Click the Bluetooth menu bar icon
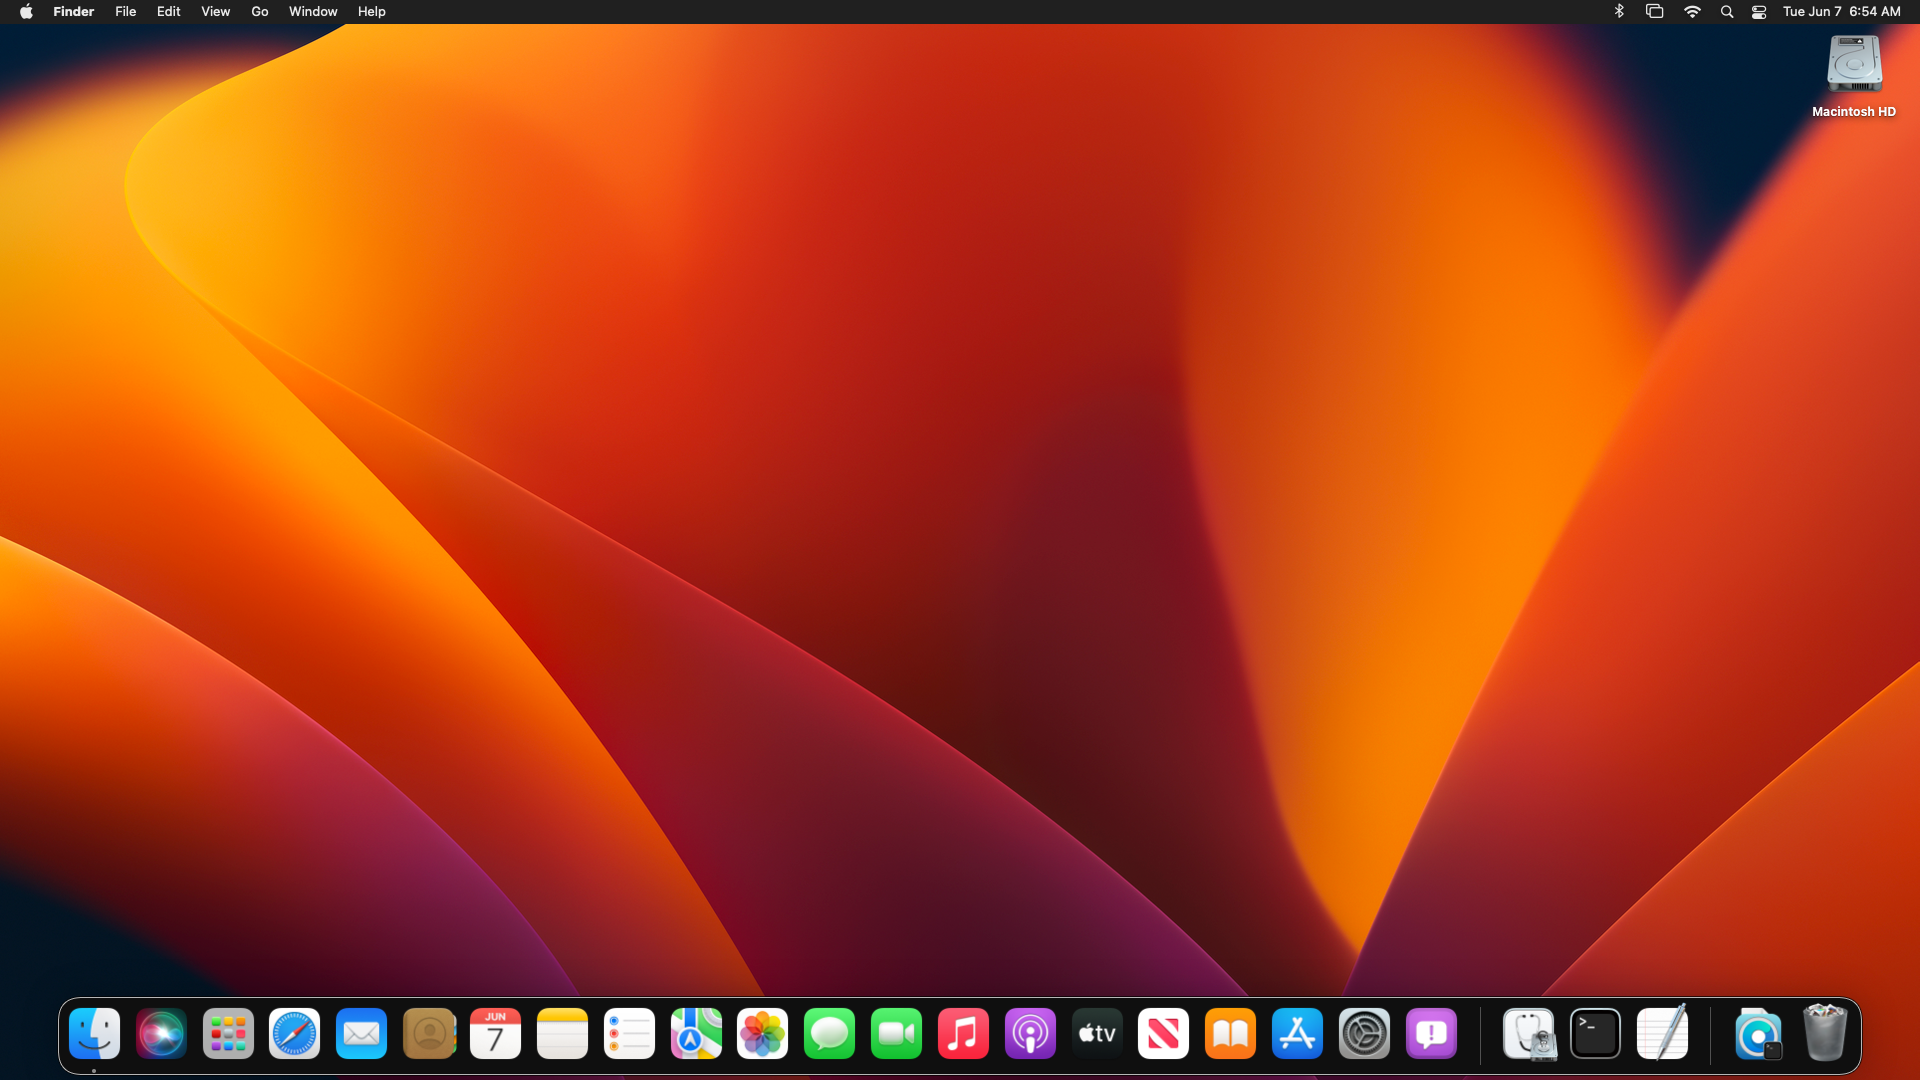 point(1619,12)
